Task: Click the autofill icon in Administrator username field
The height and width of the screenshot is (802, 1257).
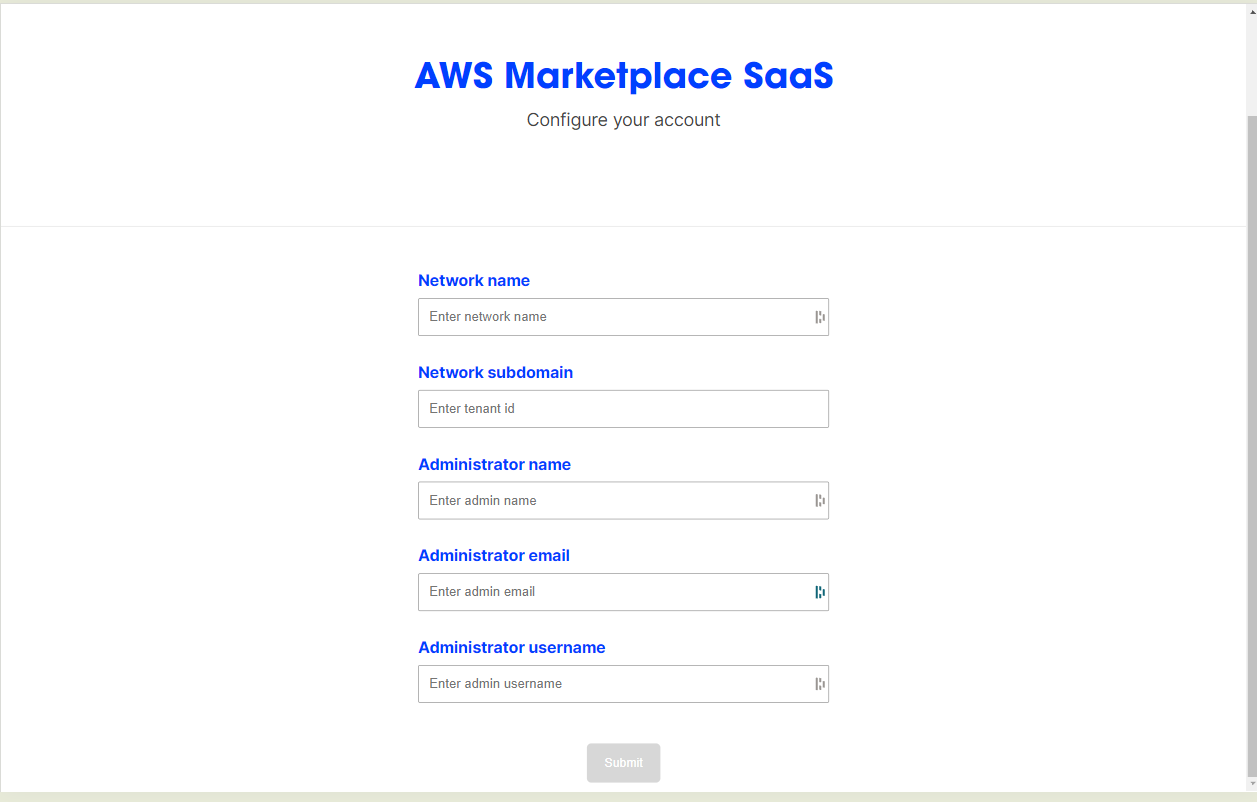Action: click(820, 683)
